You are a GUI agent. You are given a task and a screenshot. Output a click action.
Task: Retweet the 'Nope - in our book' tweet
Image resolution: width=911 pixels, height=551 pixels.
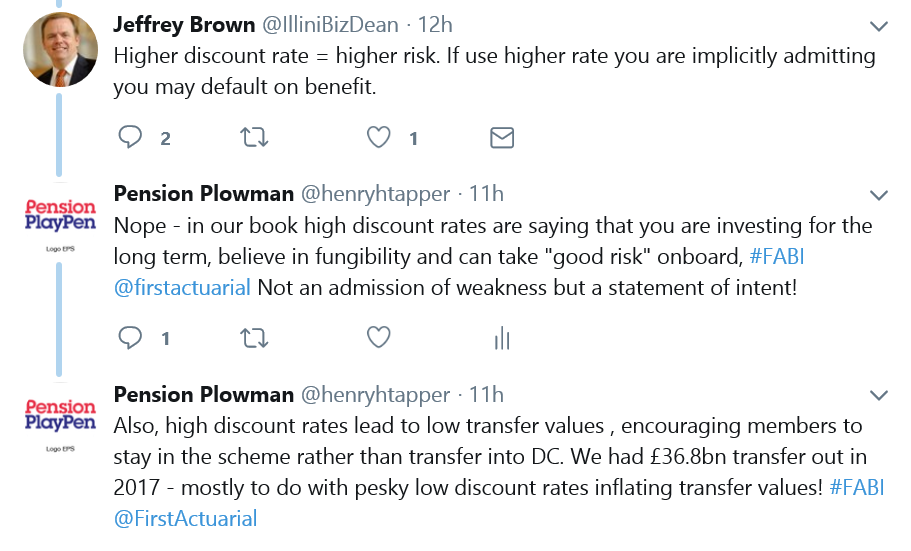pyautogui.click(x=254, y=338)
